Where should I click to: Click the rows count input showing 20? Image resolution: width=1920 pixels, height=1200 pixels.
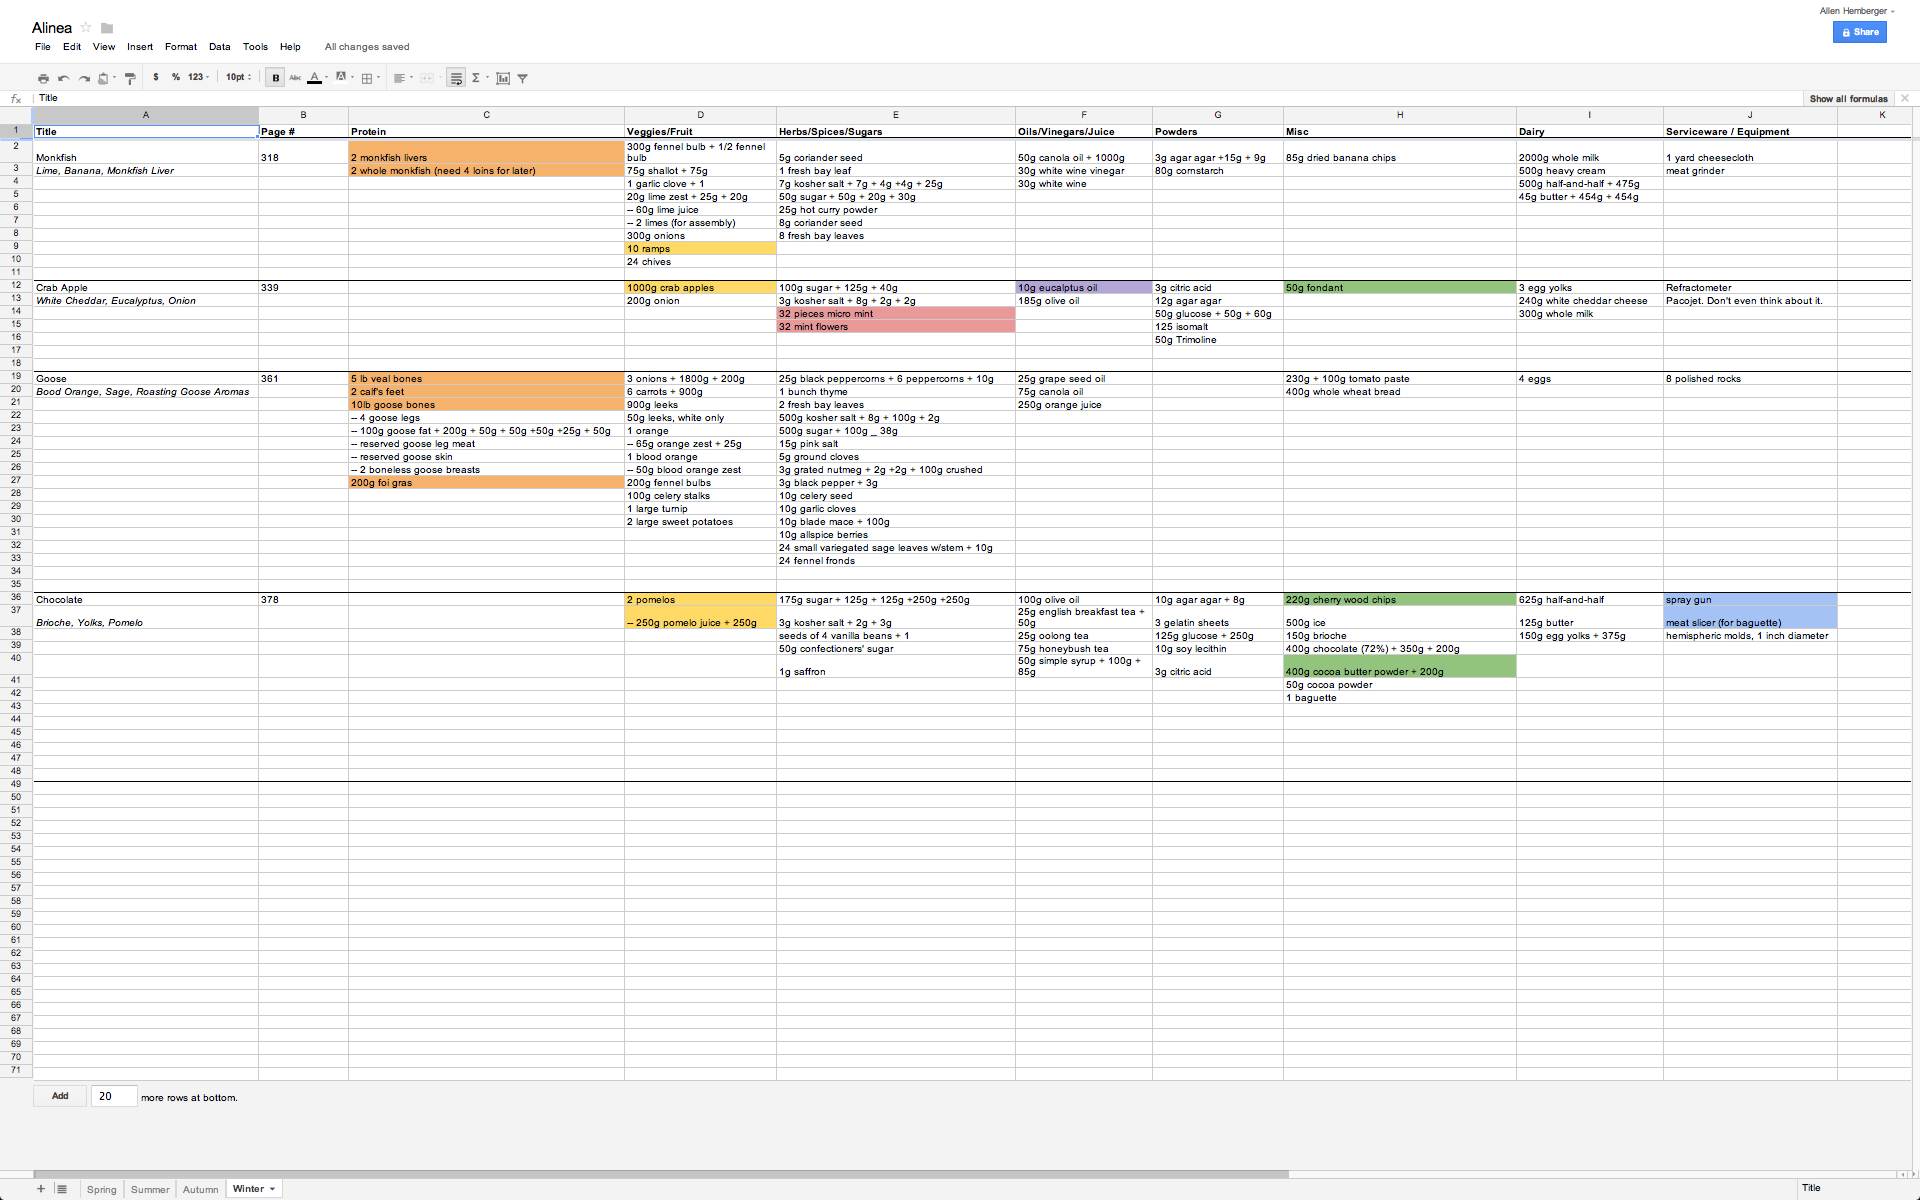click(114, 1096)
